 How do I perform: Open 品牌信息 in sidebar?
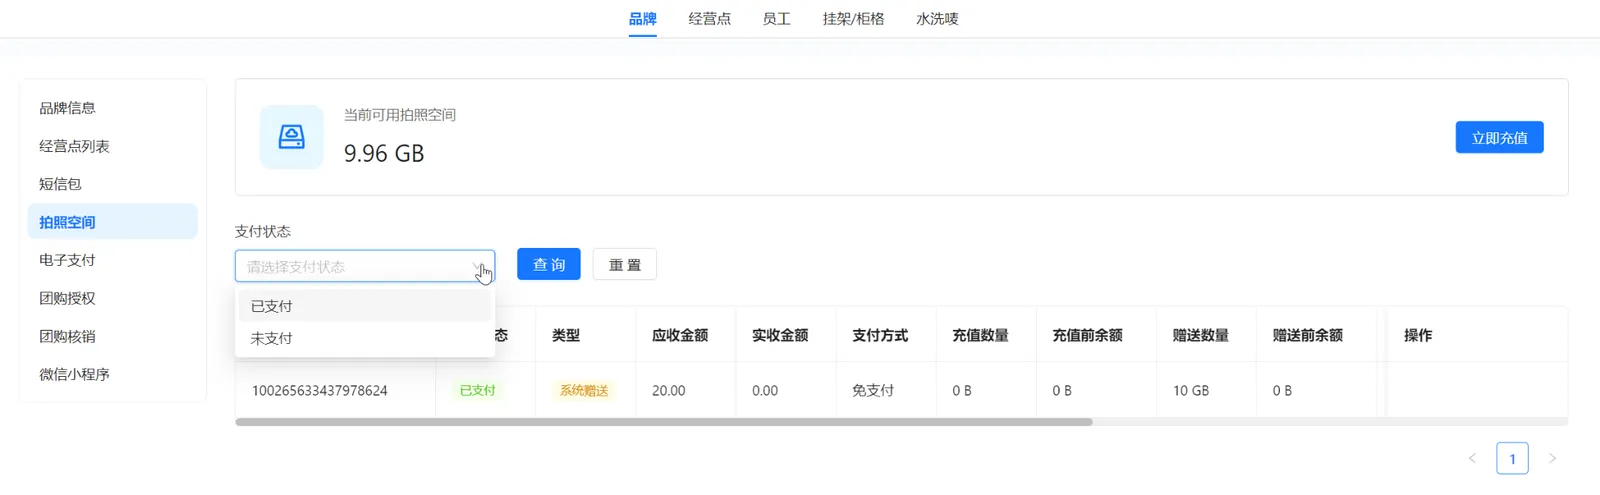click(112, 108)
